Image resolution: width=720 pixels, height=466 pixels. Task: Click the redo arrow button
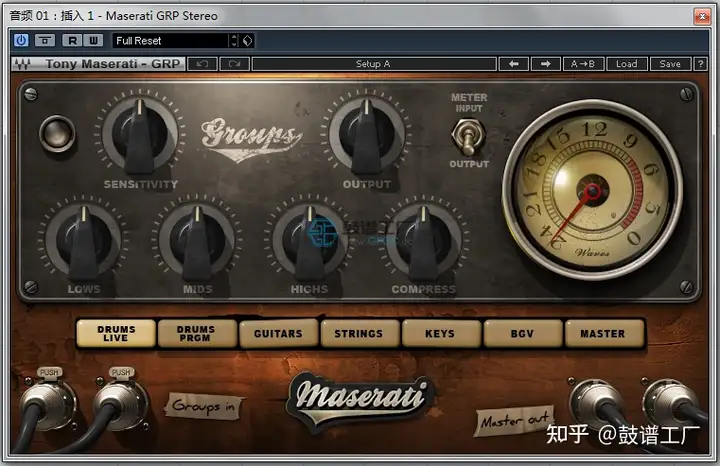[x=235, y=64]
